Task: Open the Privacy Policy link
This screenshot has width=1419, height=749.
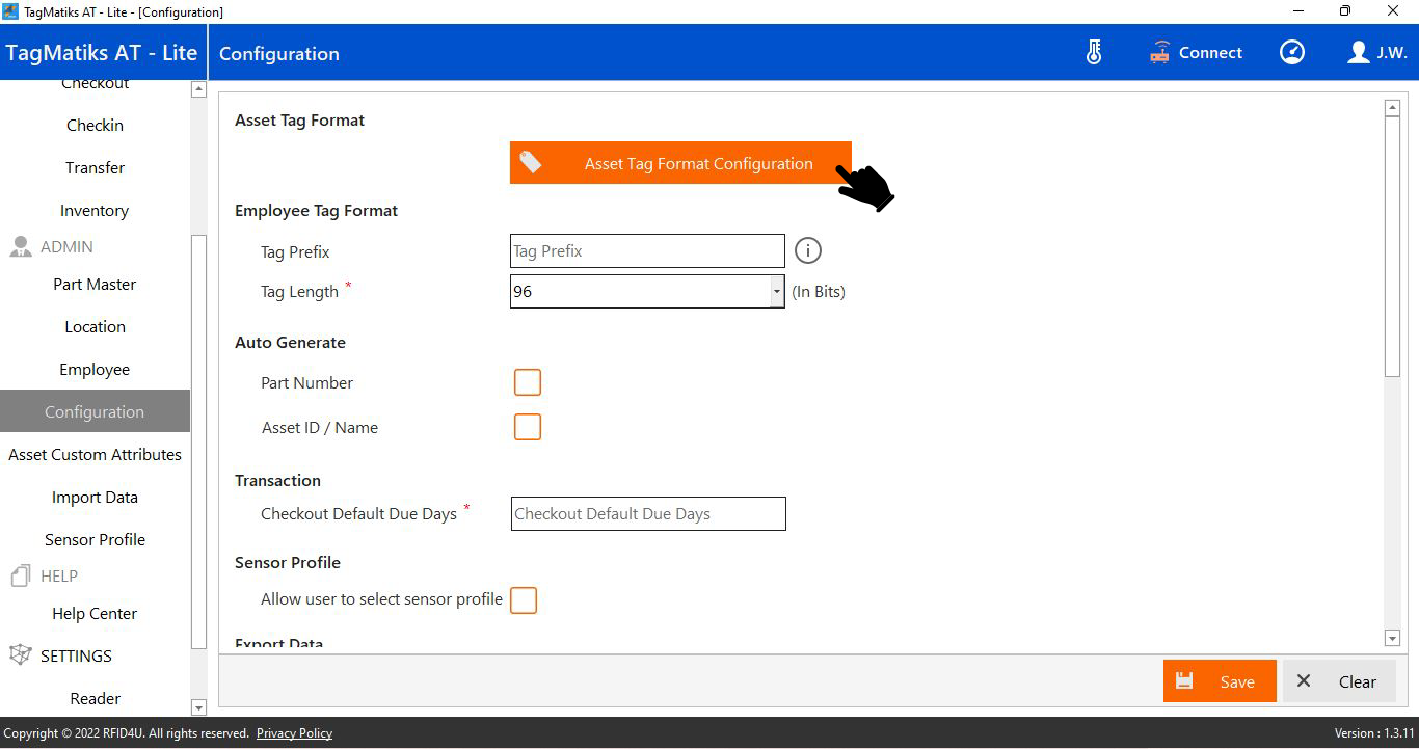Action: (x=294, y=733)
